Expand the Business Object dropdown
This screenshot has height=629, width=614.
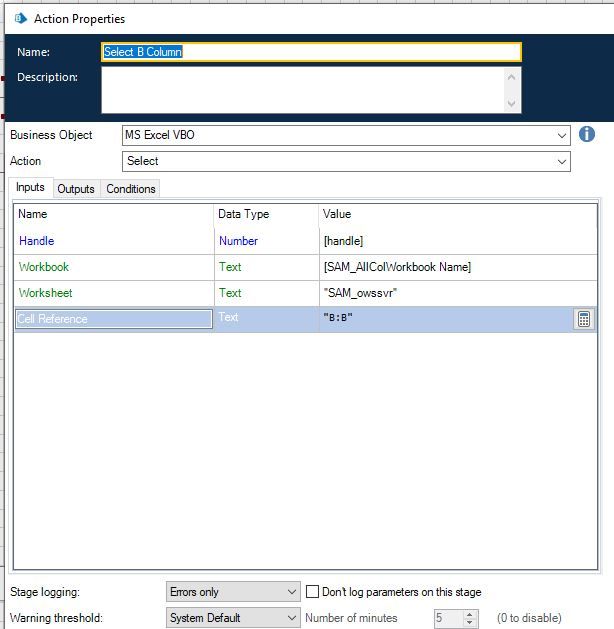[563, 135]
